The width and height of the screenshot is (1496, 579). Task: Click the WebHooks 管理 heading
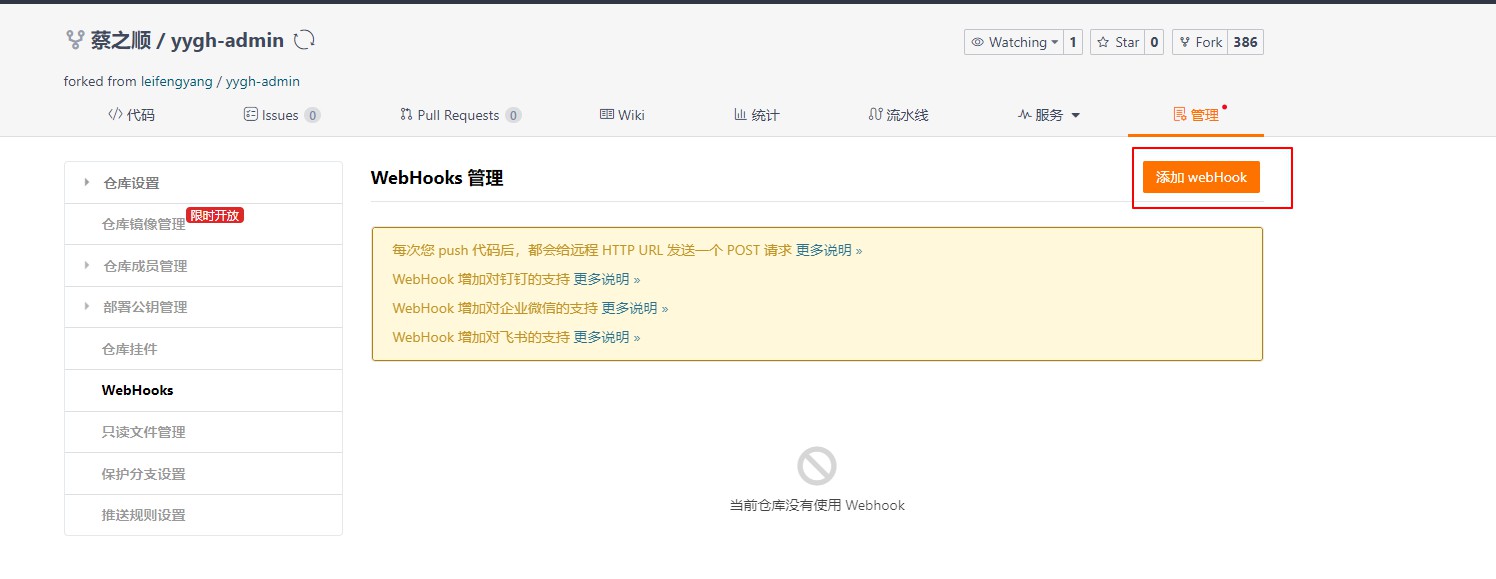tap(437, 178)
